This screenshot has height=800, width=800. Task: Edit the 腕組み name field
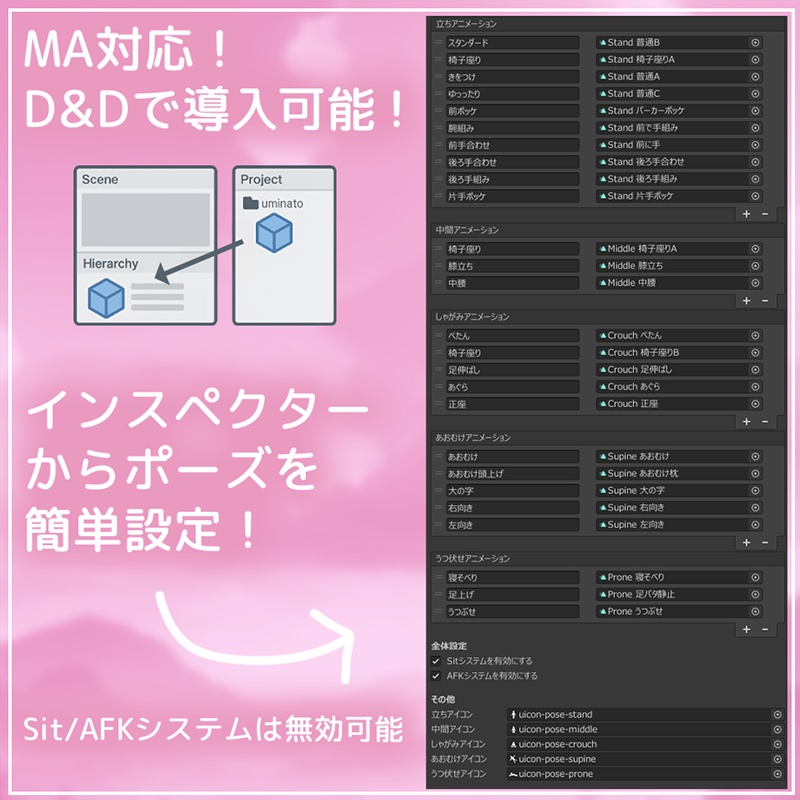coord(513,128)
